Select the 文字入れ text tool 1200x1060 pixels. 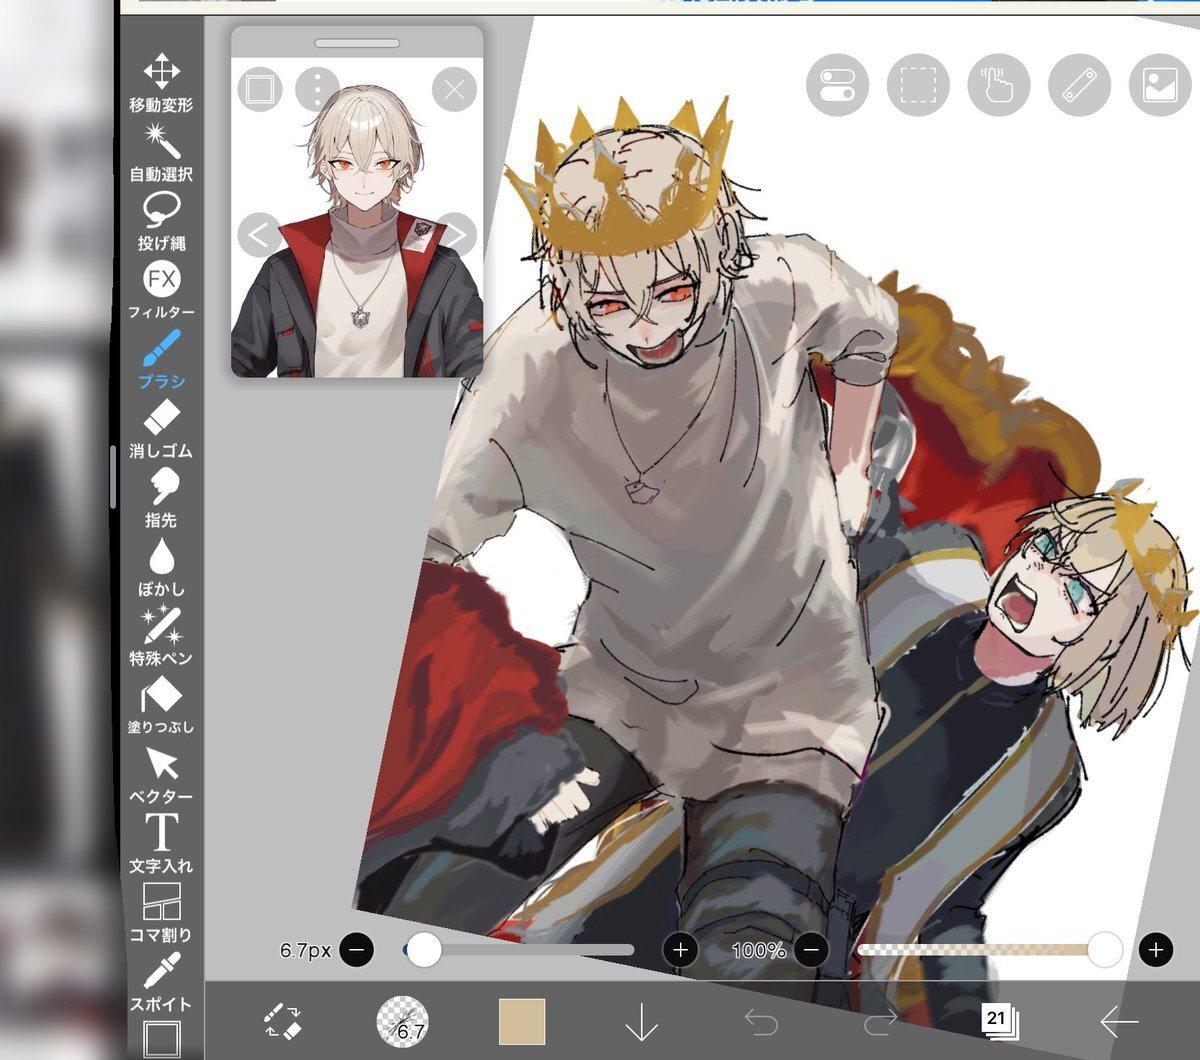click(x=161, y=844)
